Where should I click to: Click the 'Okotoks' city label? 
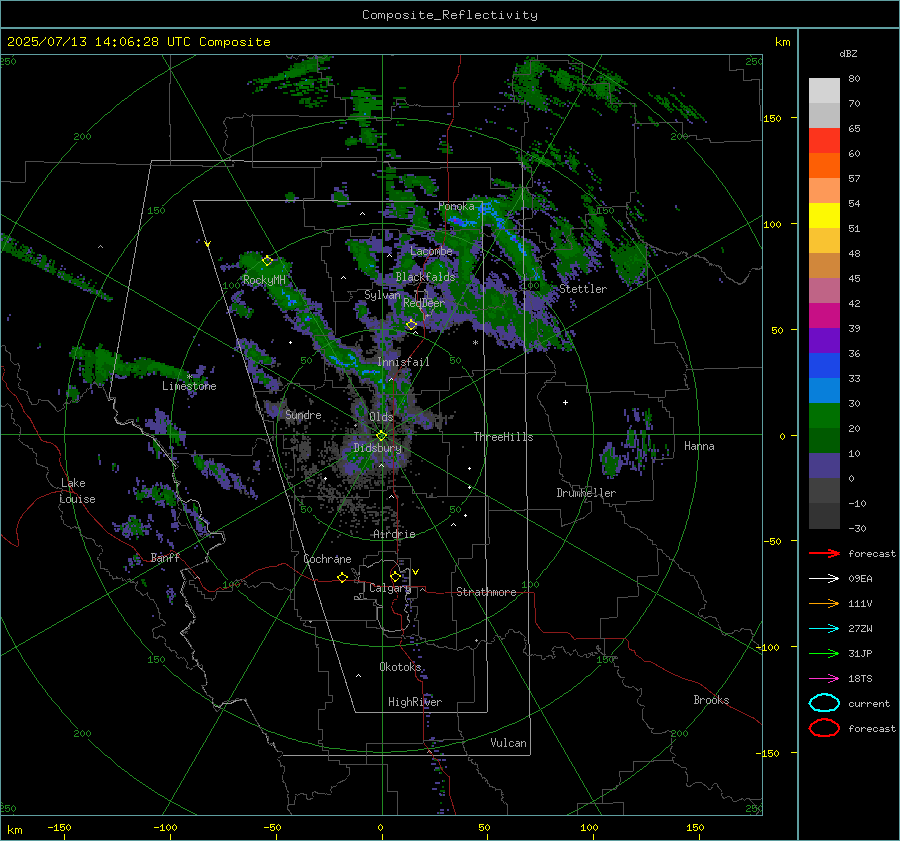(400, 667)
